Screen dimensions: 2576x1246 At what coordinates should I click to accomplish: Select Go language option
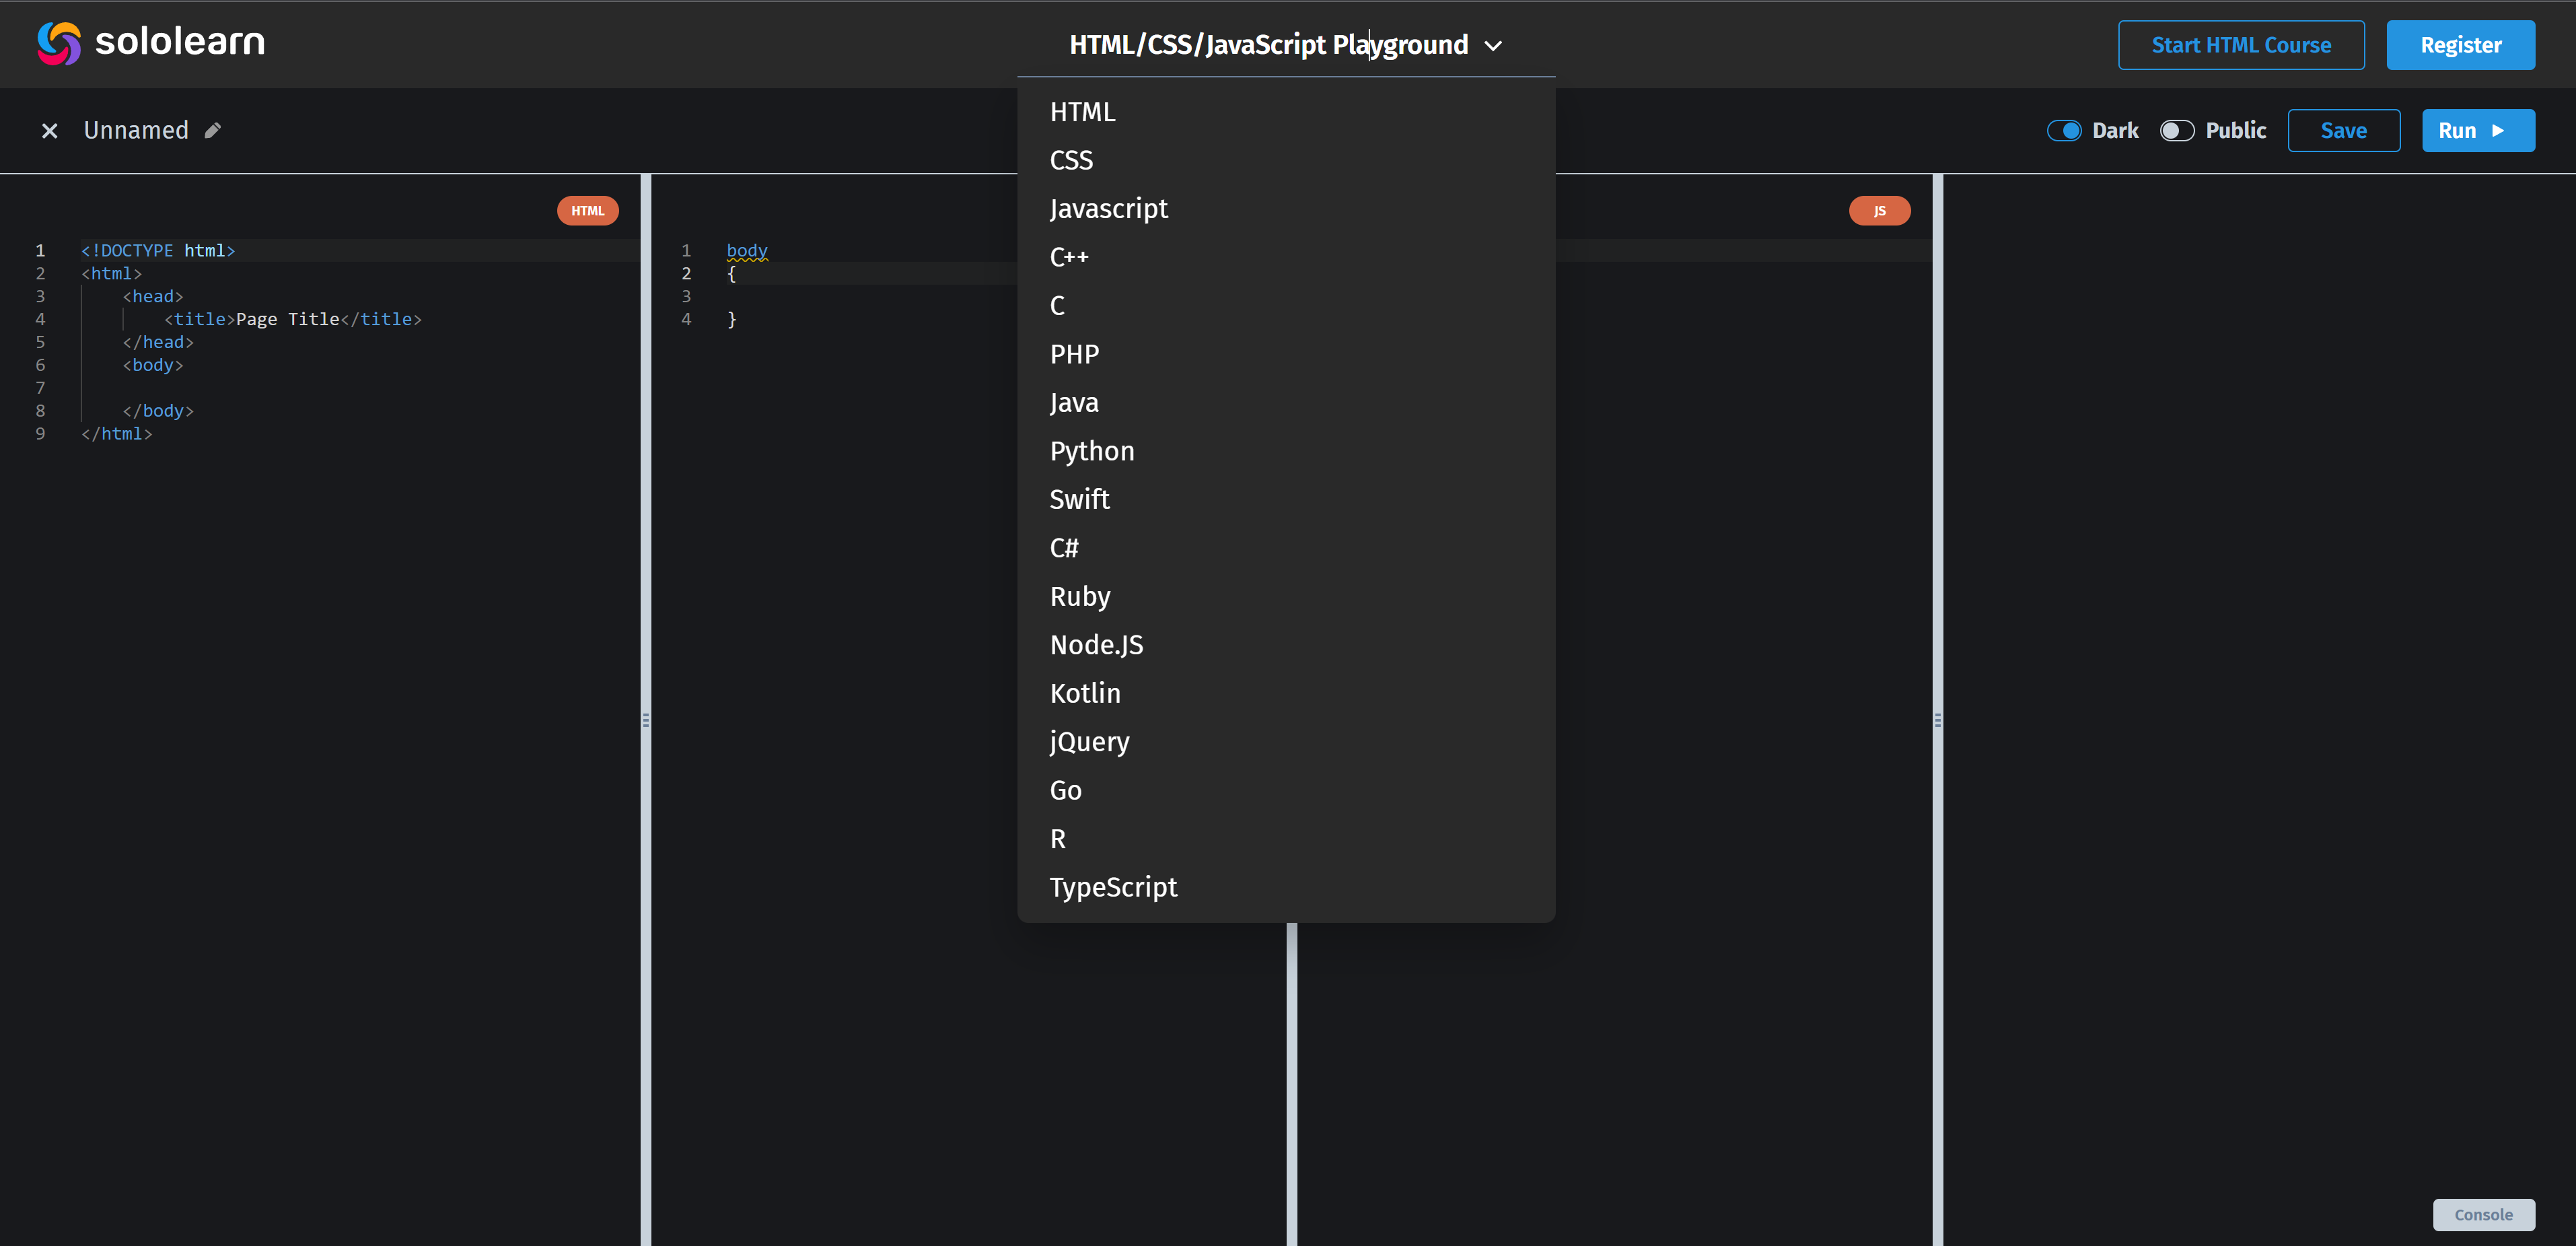(1286, 790)
